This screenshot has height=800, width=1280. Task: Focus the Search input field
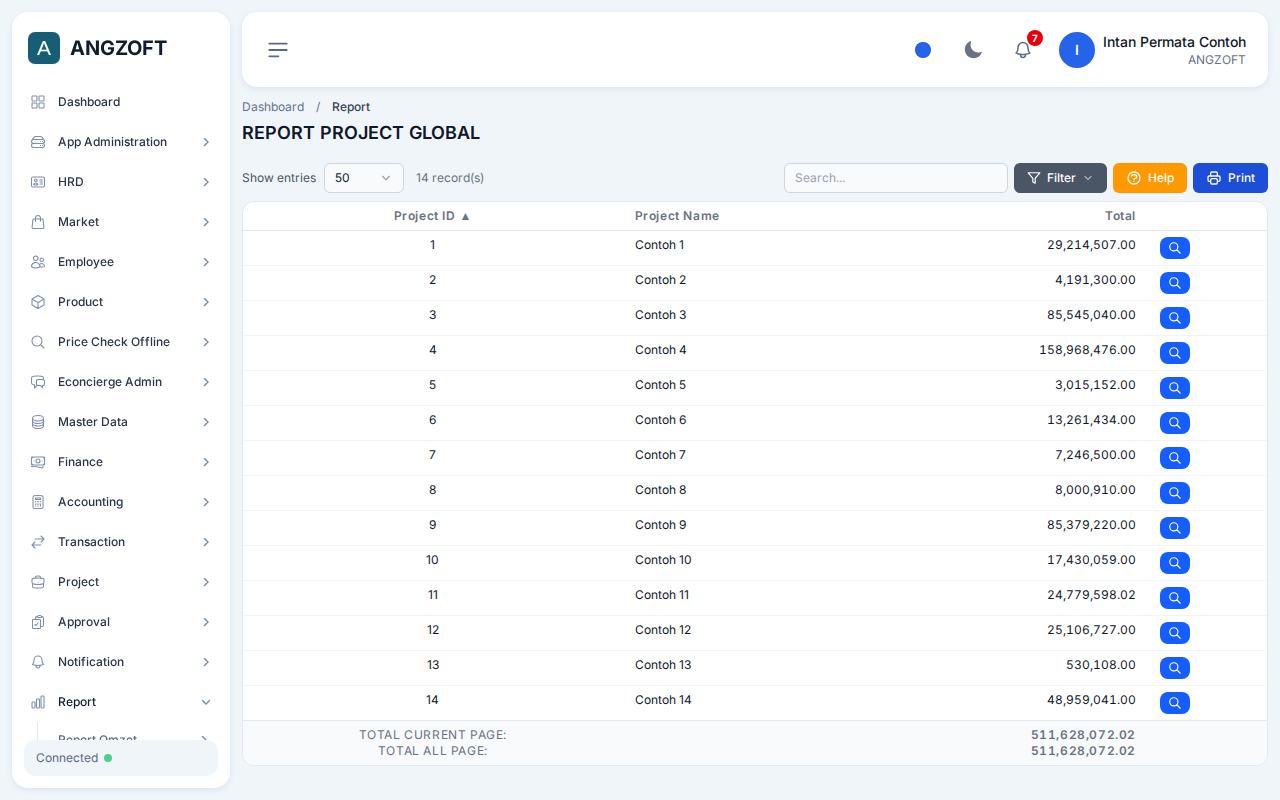pos(896,178)
